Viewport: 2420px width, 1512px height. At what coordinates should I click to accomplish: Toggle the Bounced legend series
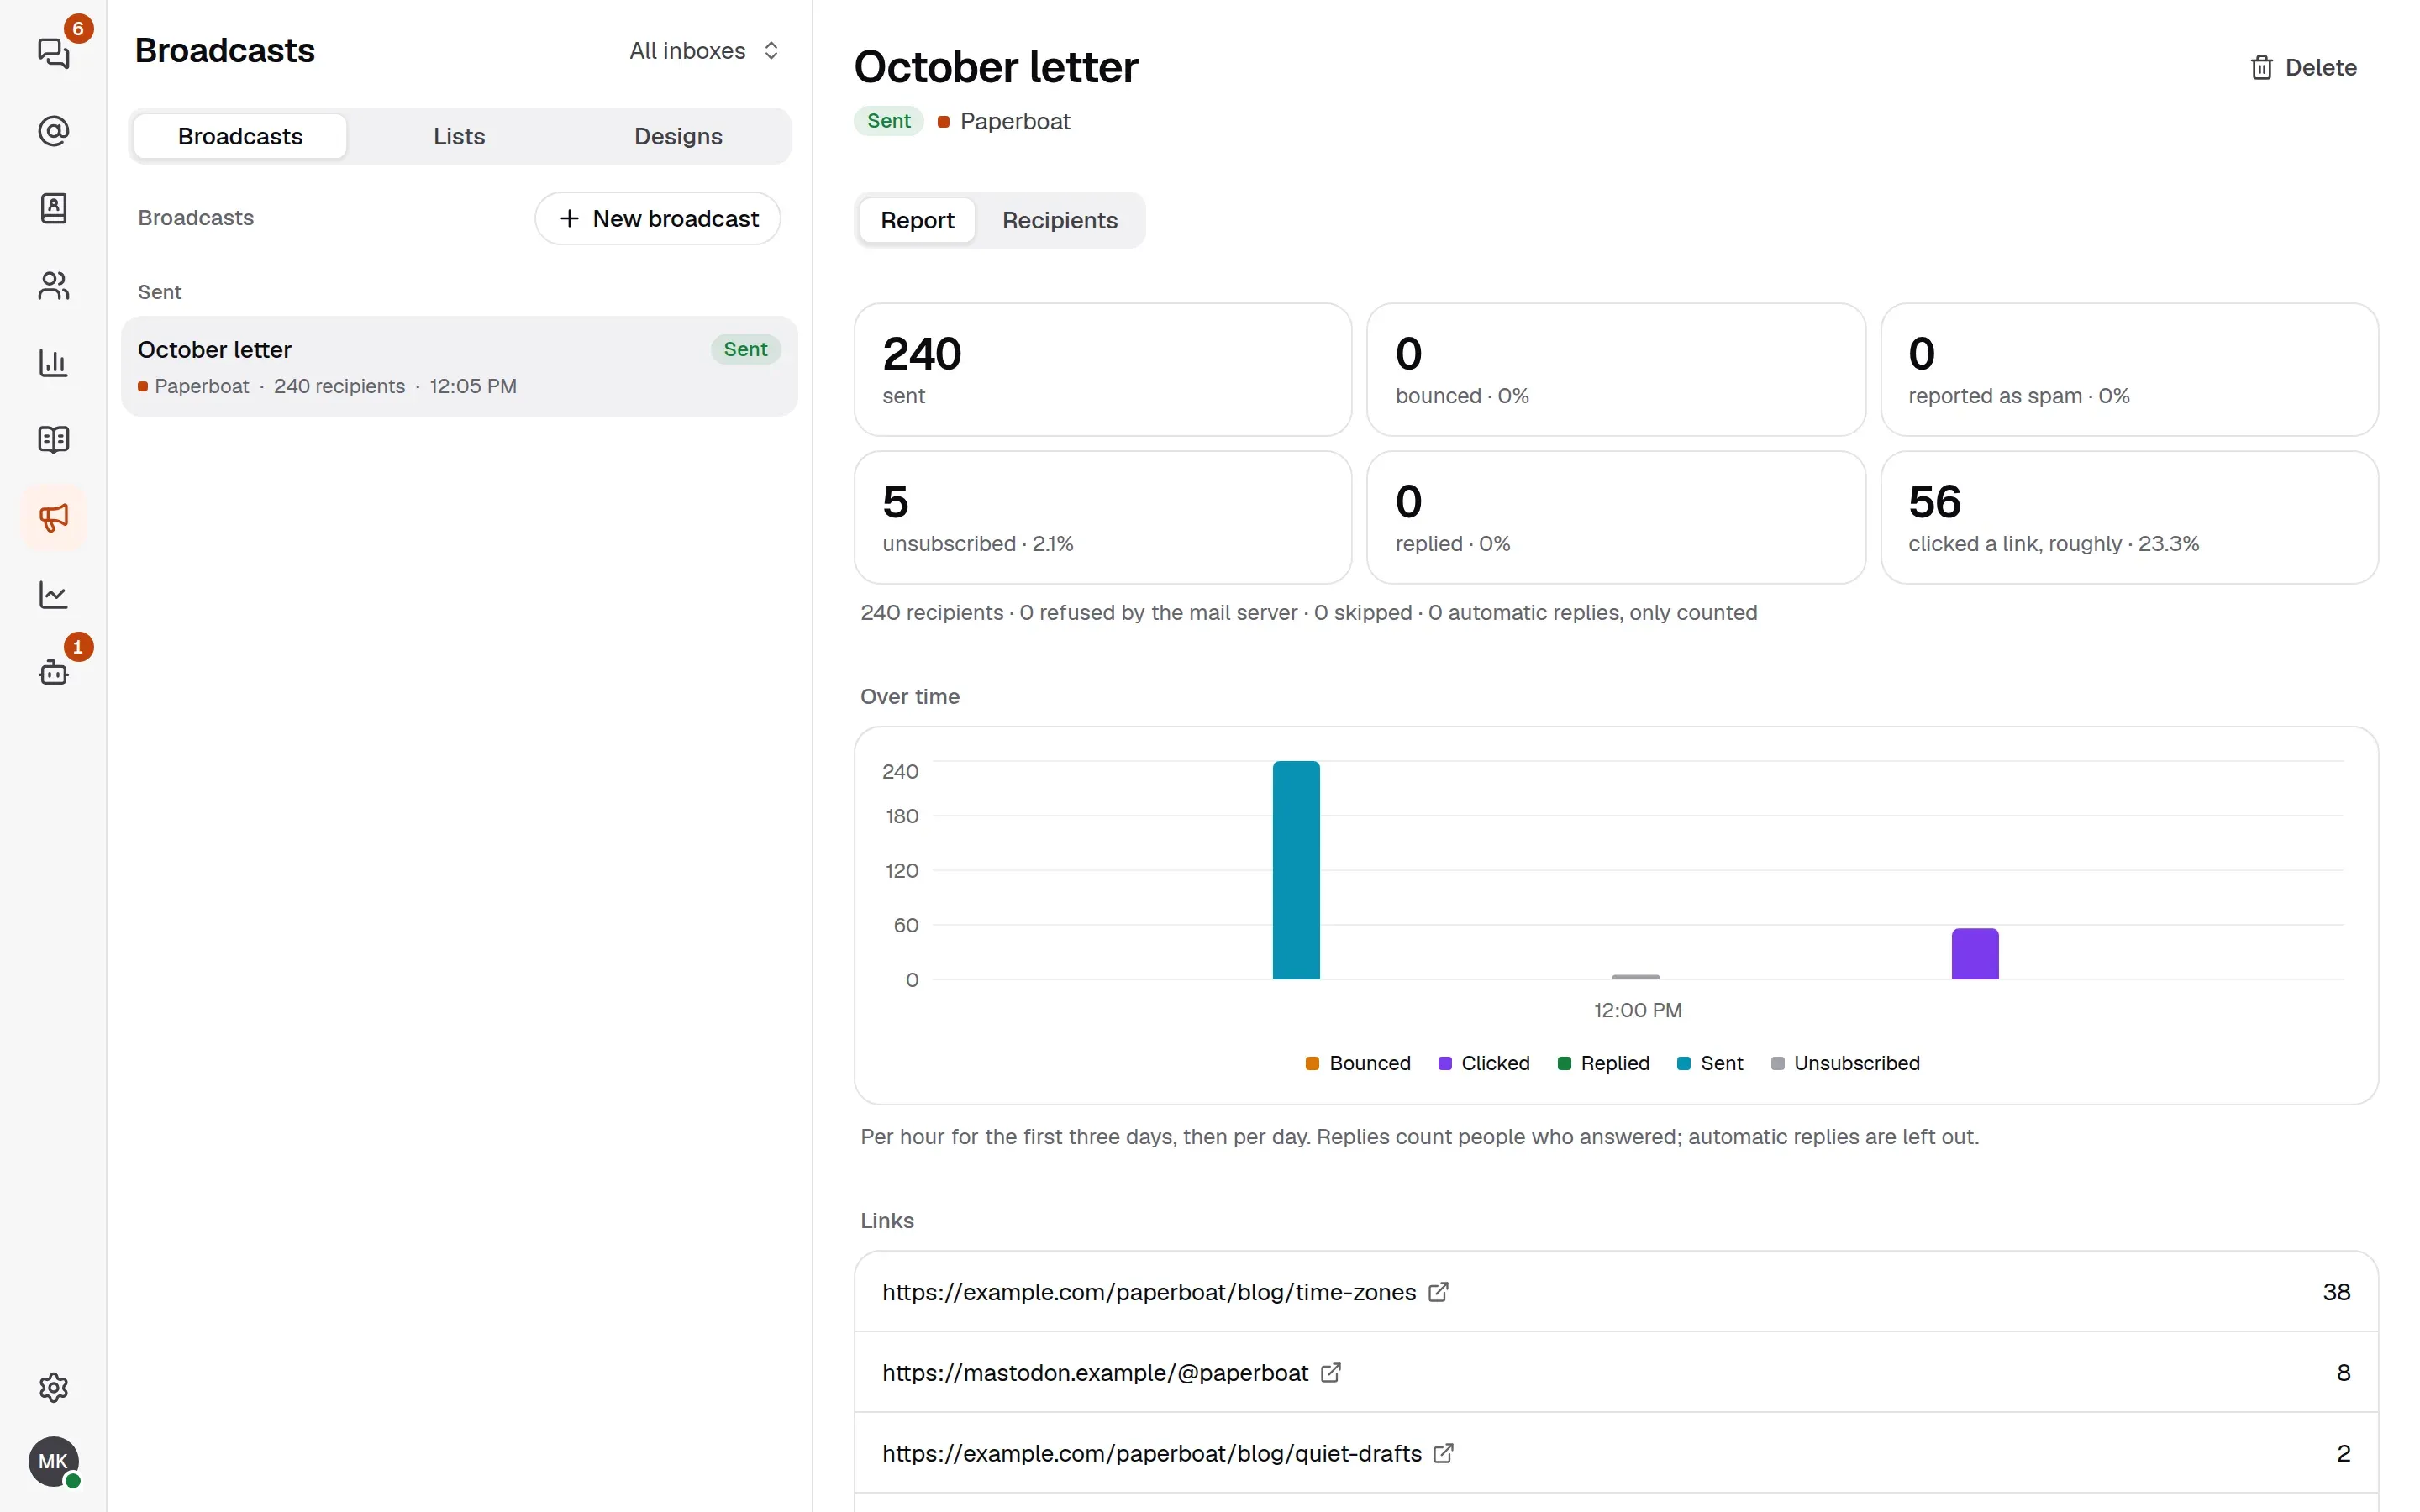[x=1358, y=1063]
